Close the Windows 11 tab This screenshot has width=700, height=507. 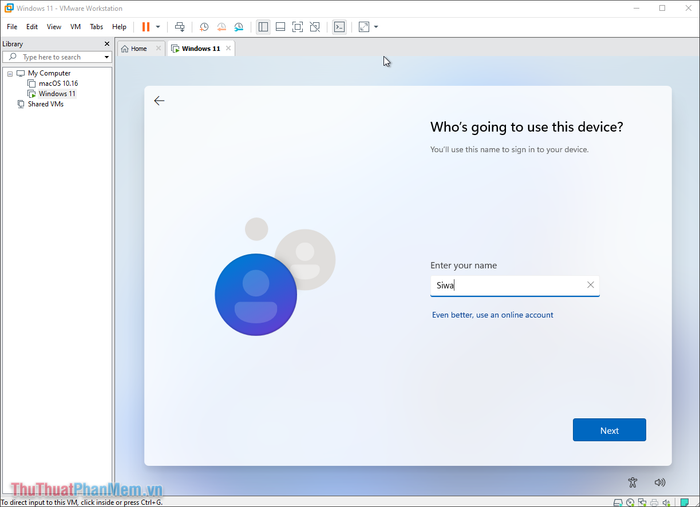[229, 48]
